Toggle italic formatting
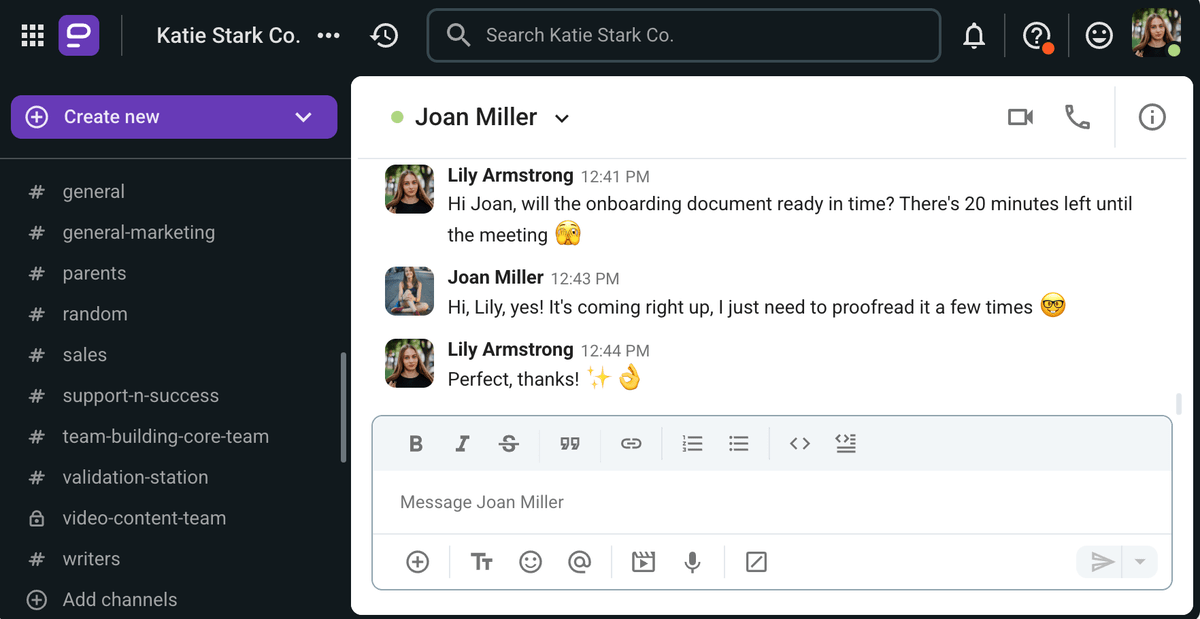The width and height of the screenshot is (1200, 619). tap(462, 444)
